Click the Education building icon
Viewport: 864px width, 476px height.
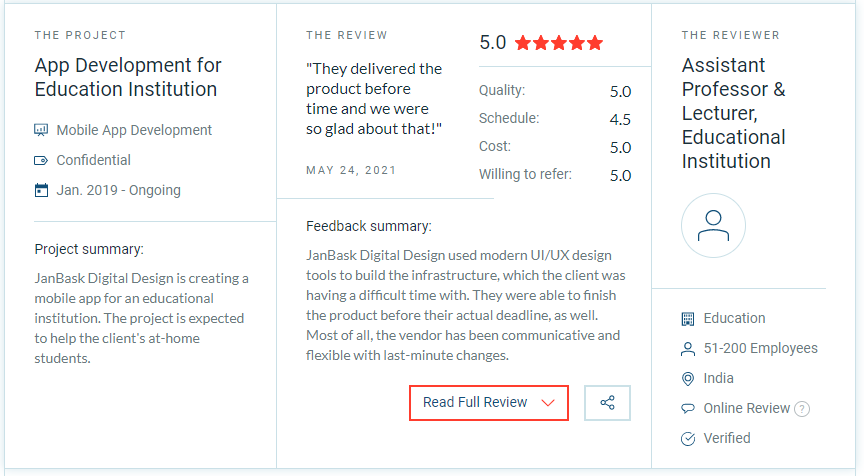click(x=687, y=318)
